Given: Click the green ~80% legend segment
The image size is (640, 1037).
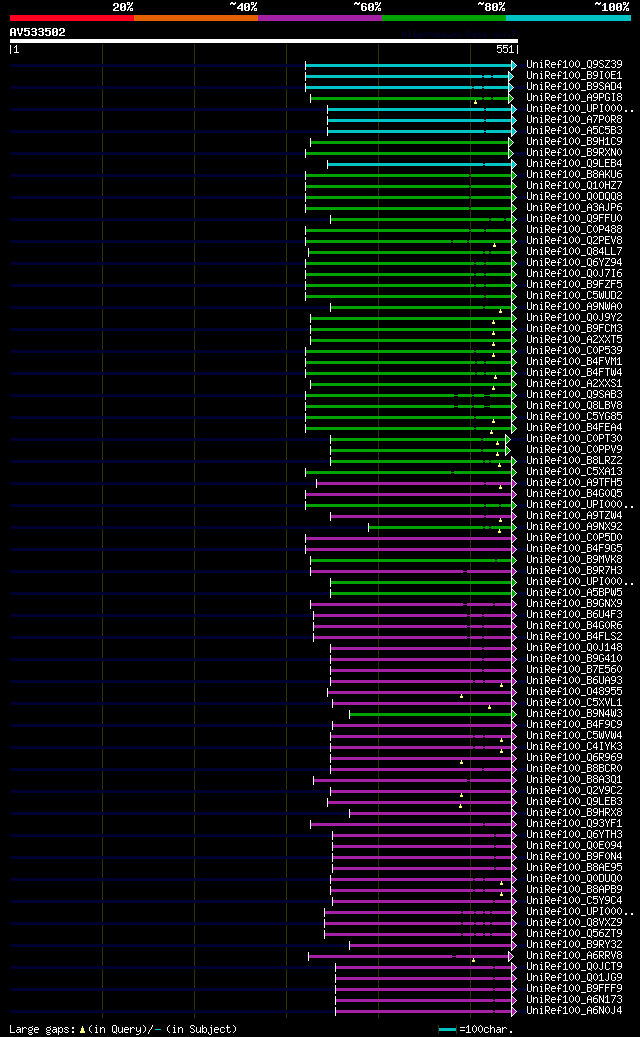Looking at the screenshot, I should pyautogui.click(x=444, y=18).
